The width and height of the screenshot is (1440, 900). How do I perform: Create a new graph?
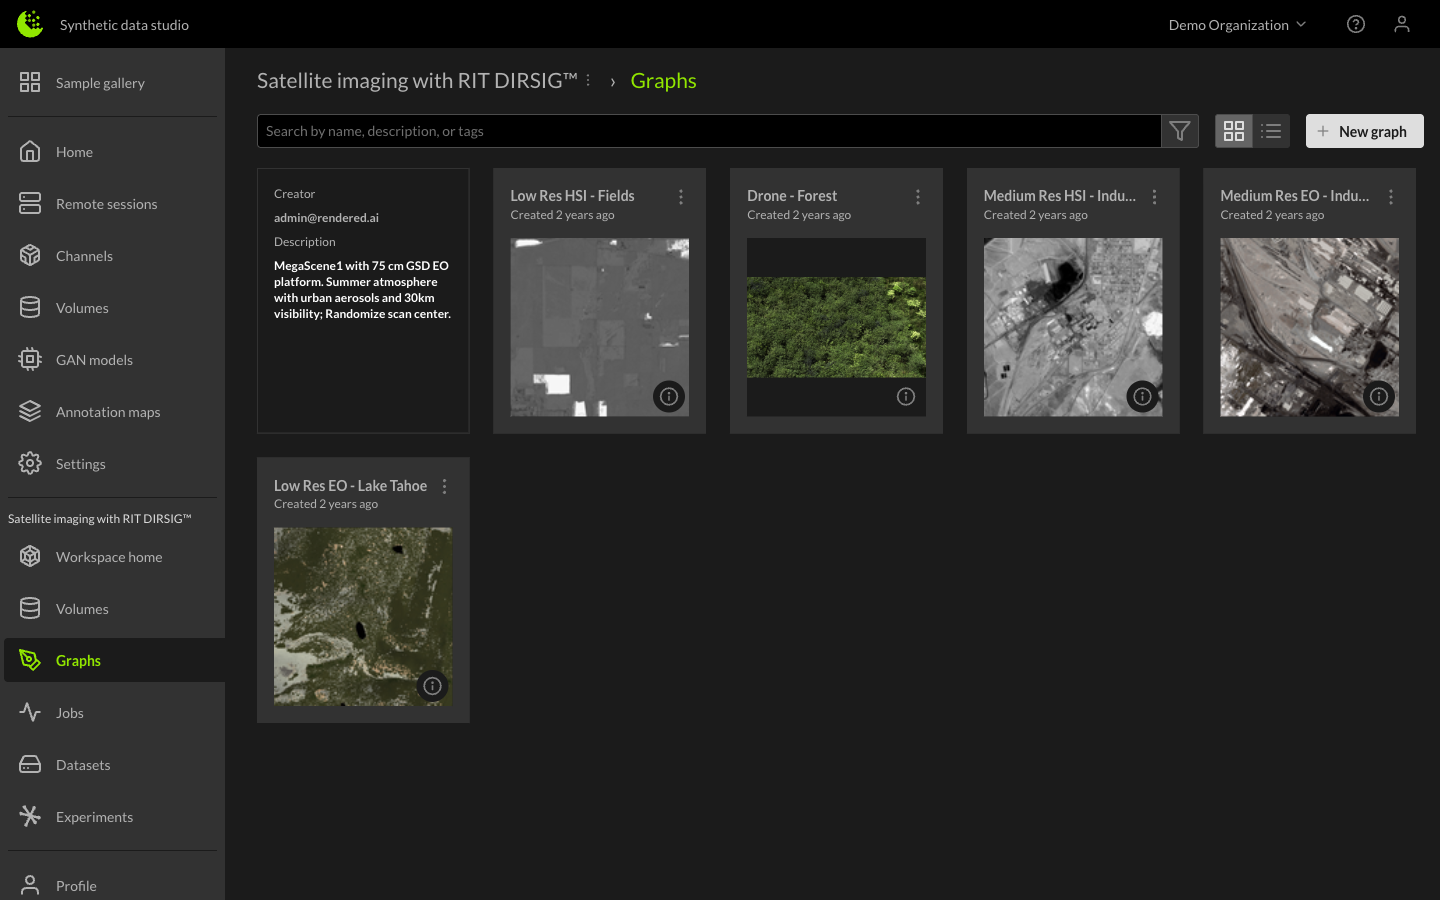[1364, 131]
